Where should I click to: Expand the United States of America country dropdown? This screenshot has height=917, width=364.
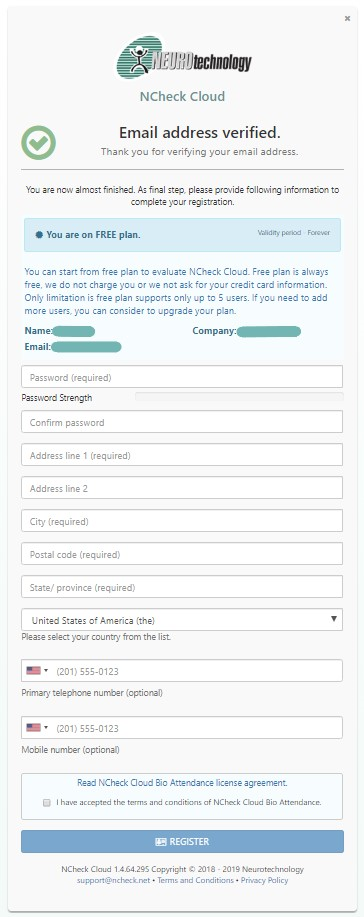coord(182,620)
